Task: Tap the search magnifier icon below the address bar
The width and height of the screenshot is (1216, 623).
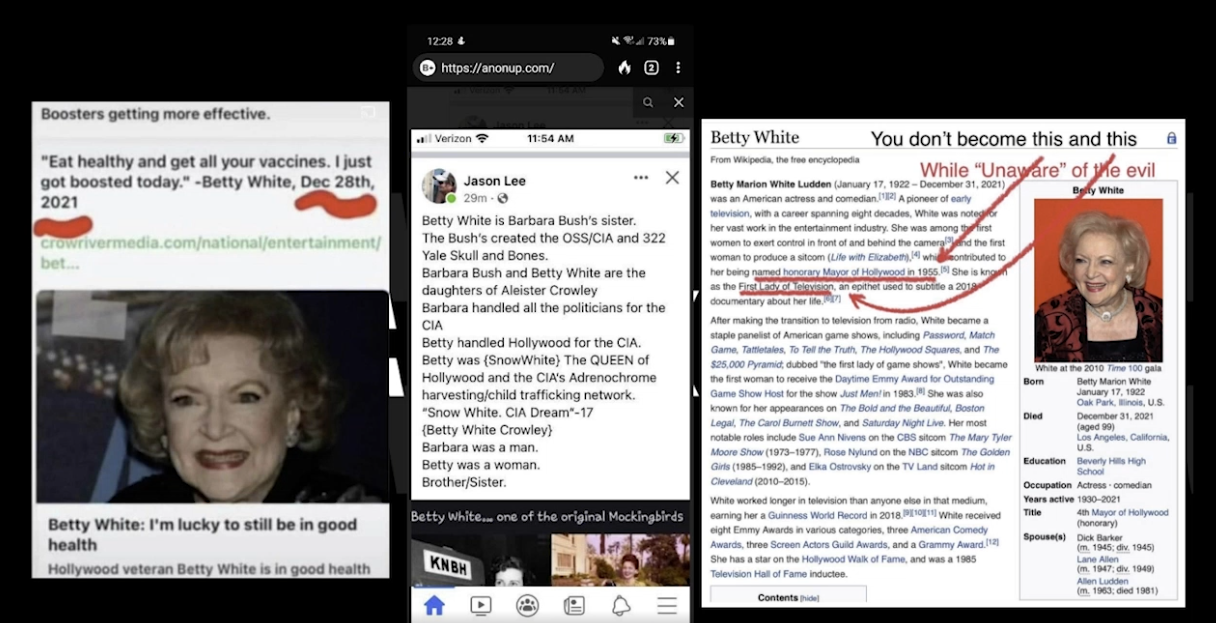Action: 649,102
